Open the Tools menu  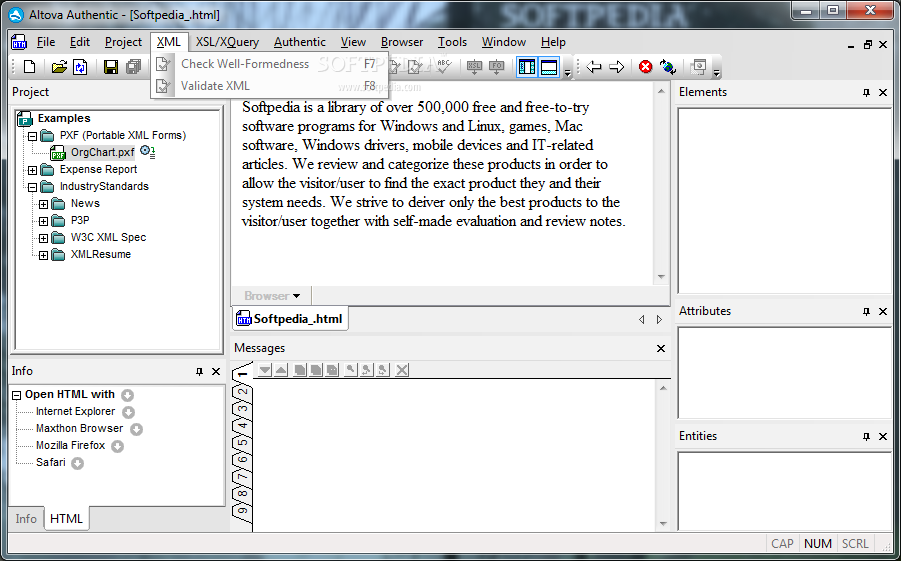tap(452, 42)
